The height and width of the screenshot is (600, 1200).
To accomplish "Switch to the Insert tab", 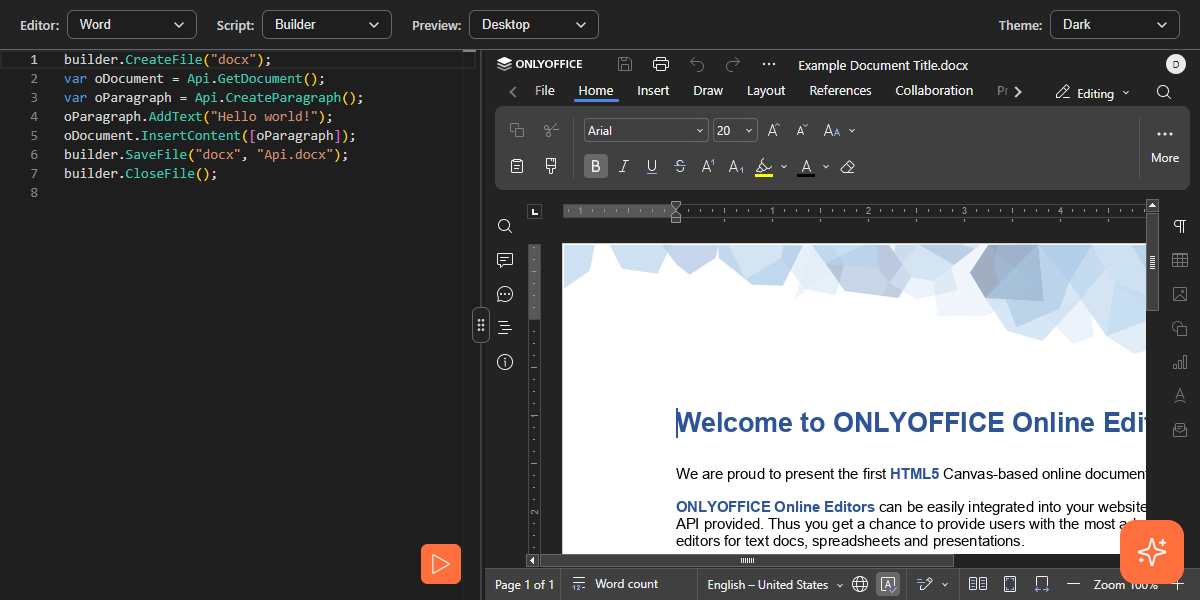I will [x=653, y=91].
